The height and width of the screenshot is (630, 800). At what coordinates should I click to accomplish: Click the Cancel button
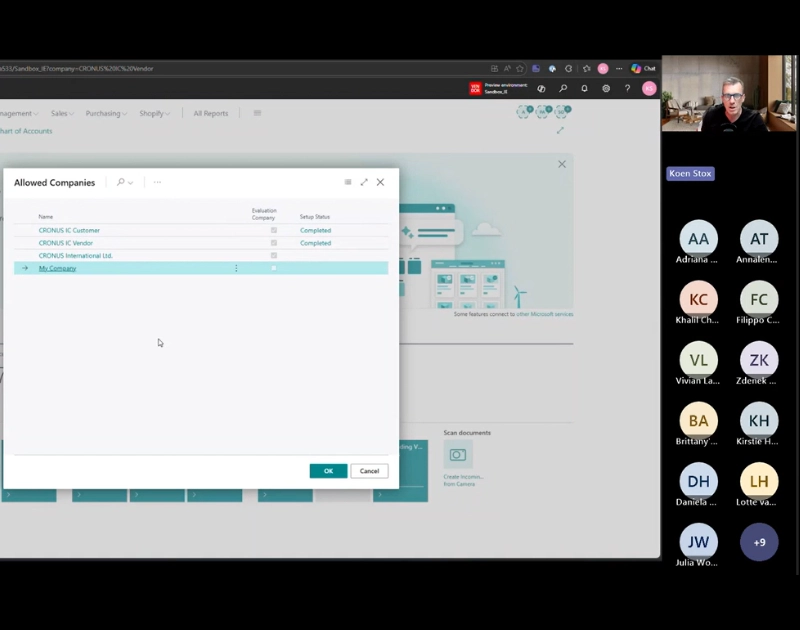coord(369,471)
